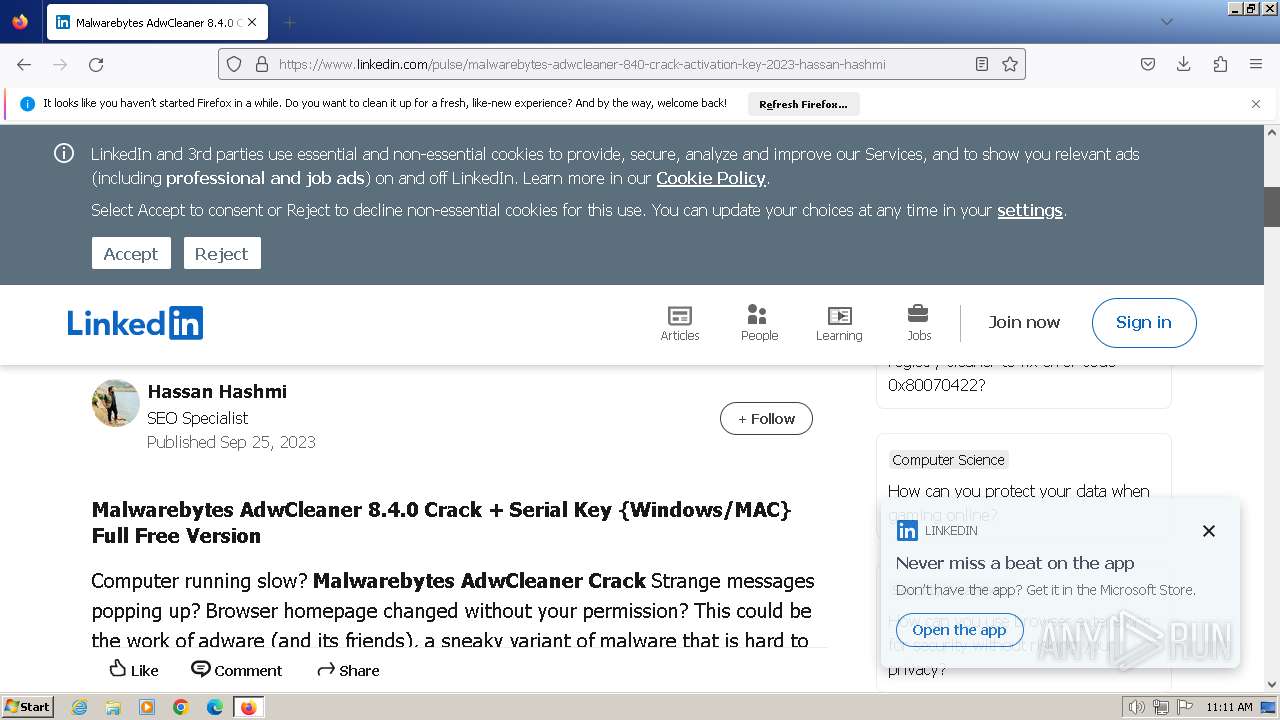Screen dimensions: 1280x720
Task: Accept the LinkedIn cookies
Action: click(131, 253)
